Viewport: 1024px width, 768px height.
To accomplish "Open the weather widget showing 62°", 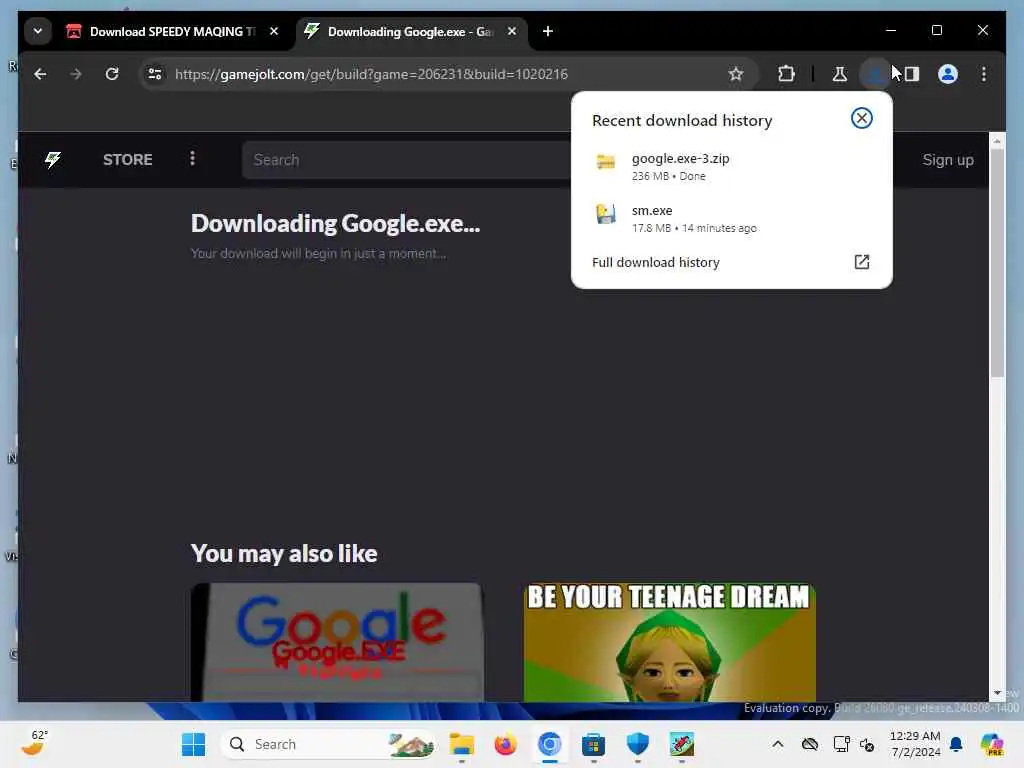I will [x=34, y=743].
